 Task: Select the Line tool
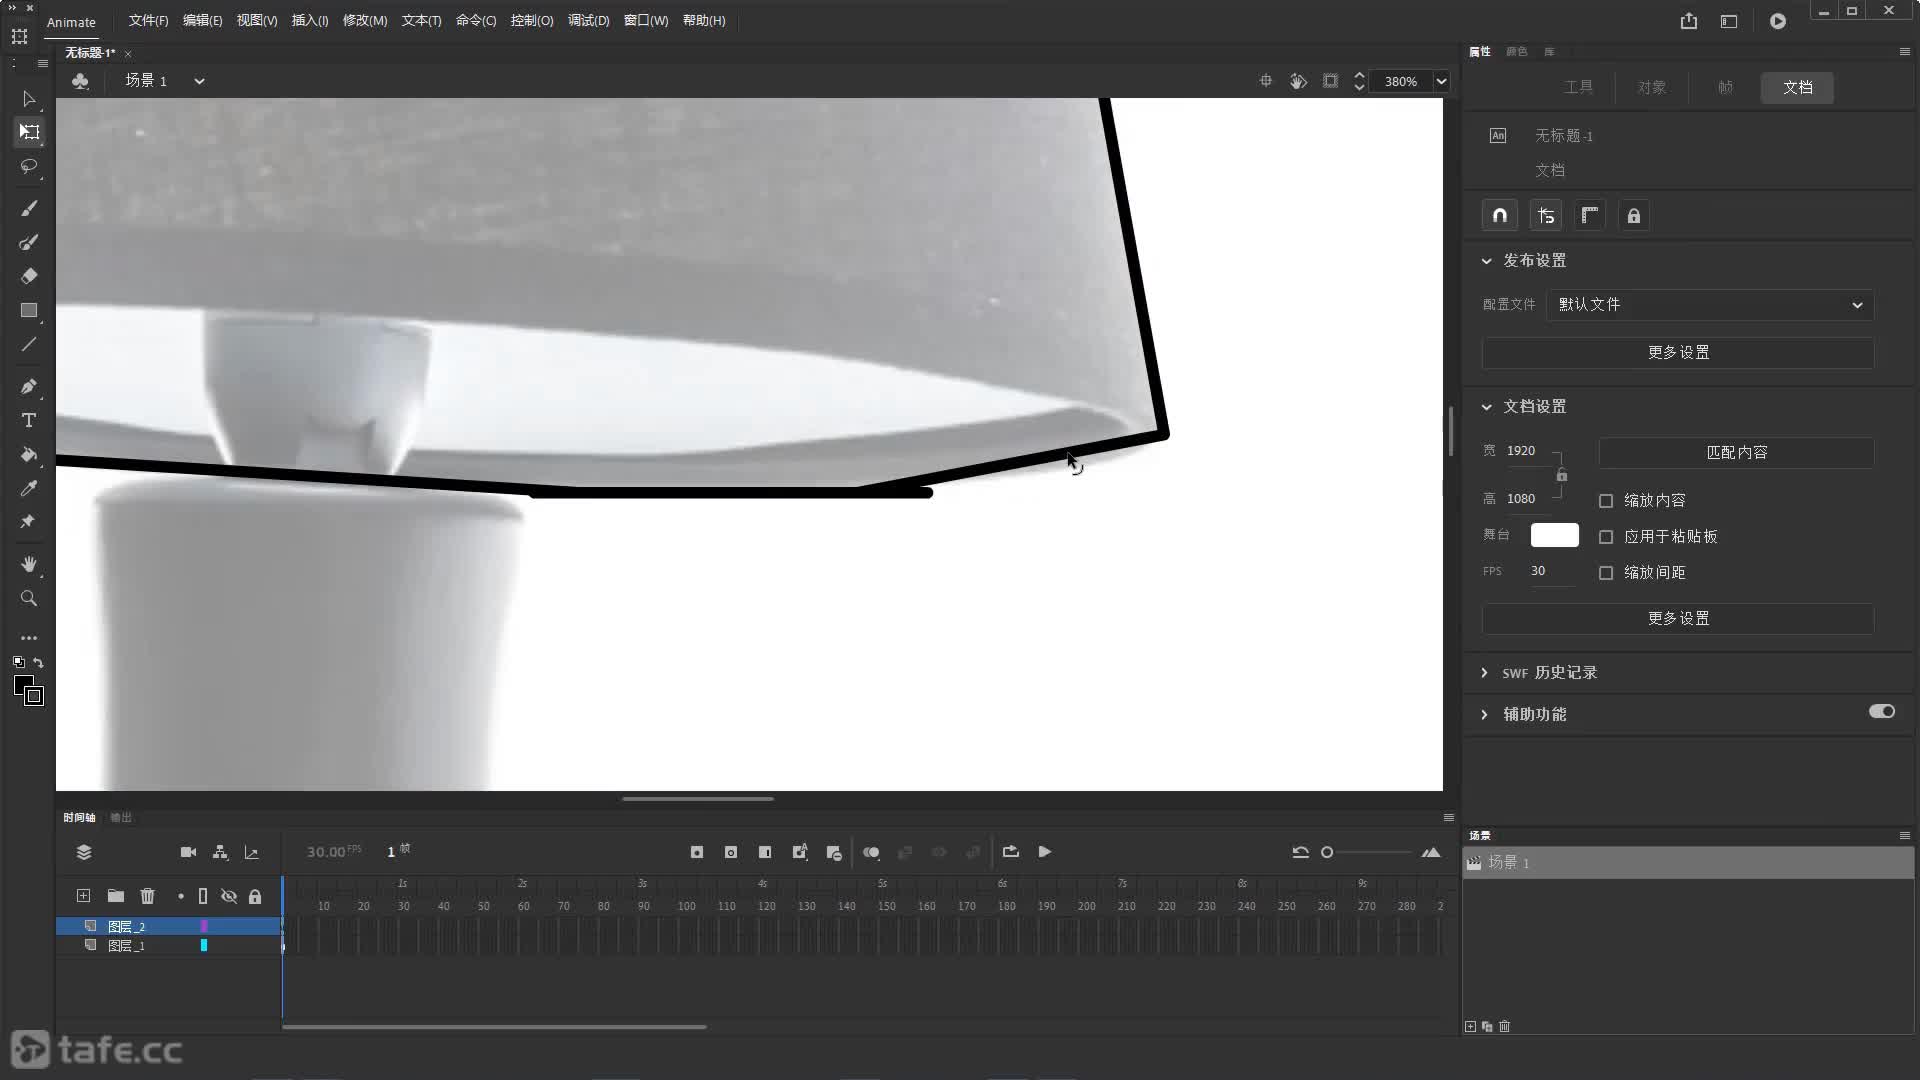[x=29, y=344]
